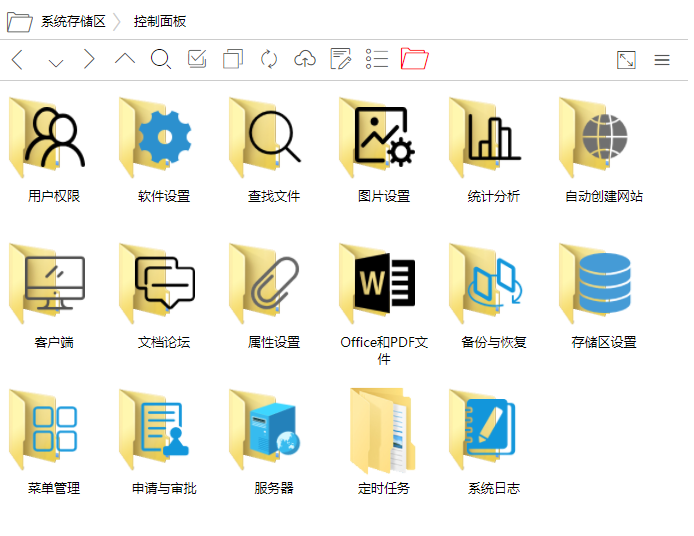Open the 用户权限 folder
Image resolution: width=694 pixels, height=536 pixels.
pyautogui.click(x=47, y=137)
